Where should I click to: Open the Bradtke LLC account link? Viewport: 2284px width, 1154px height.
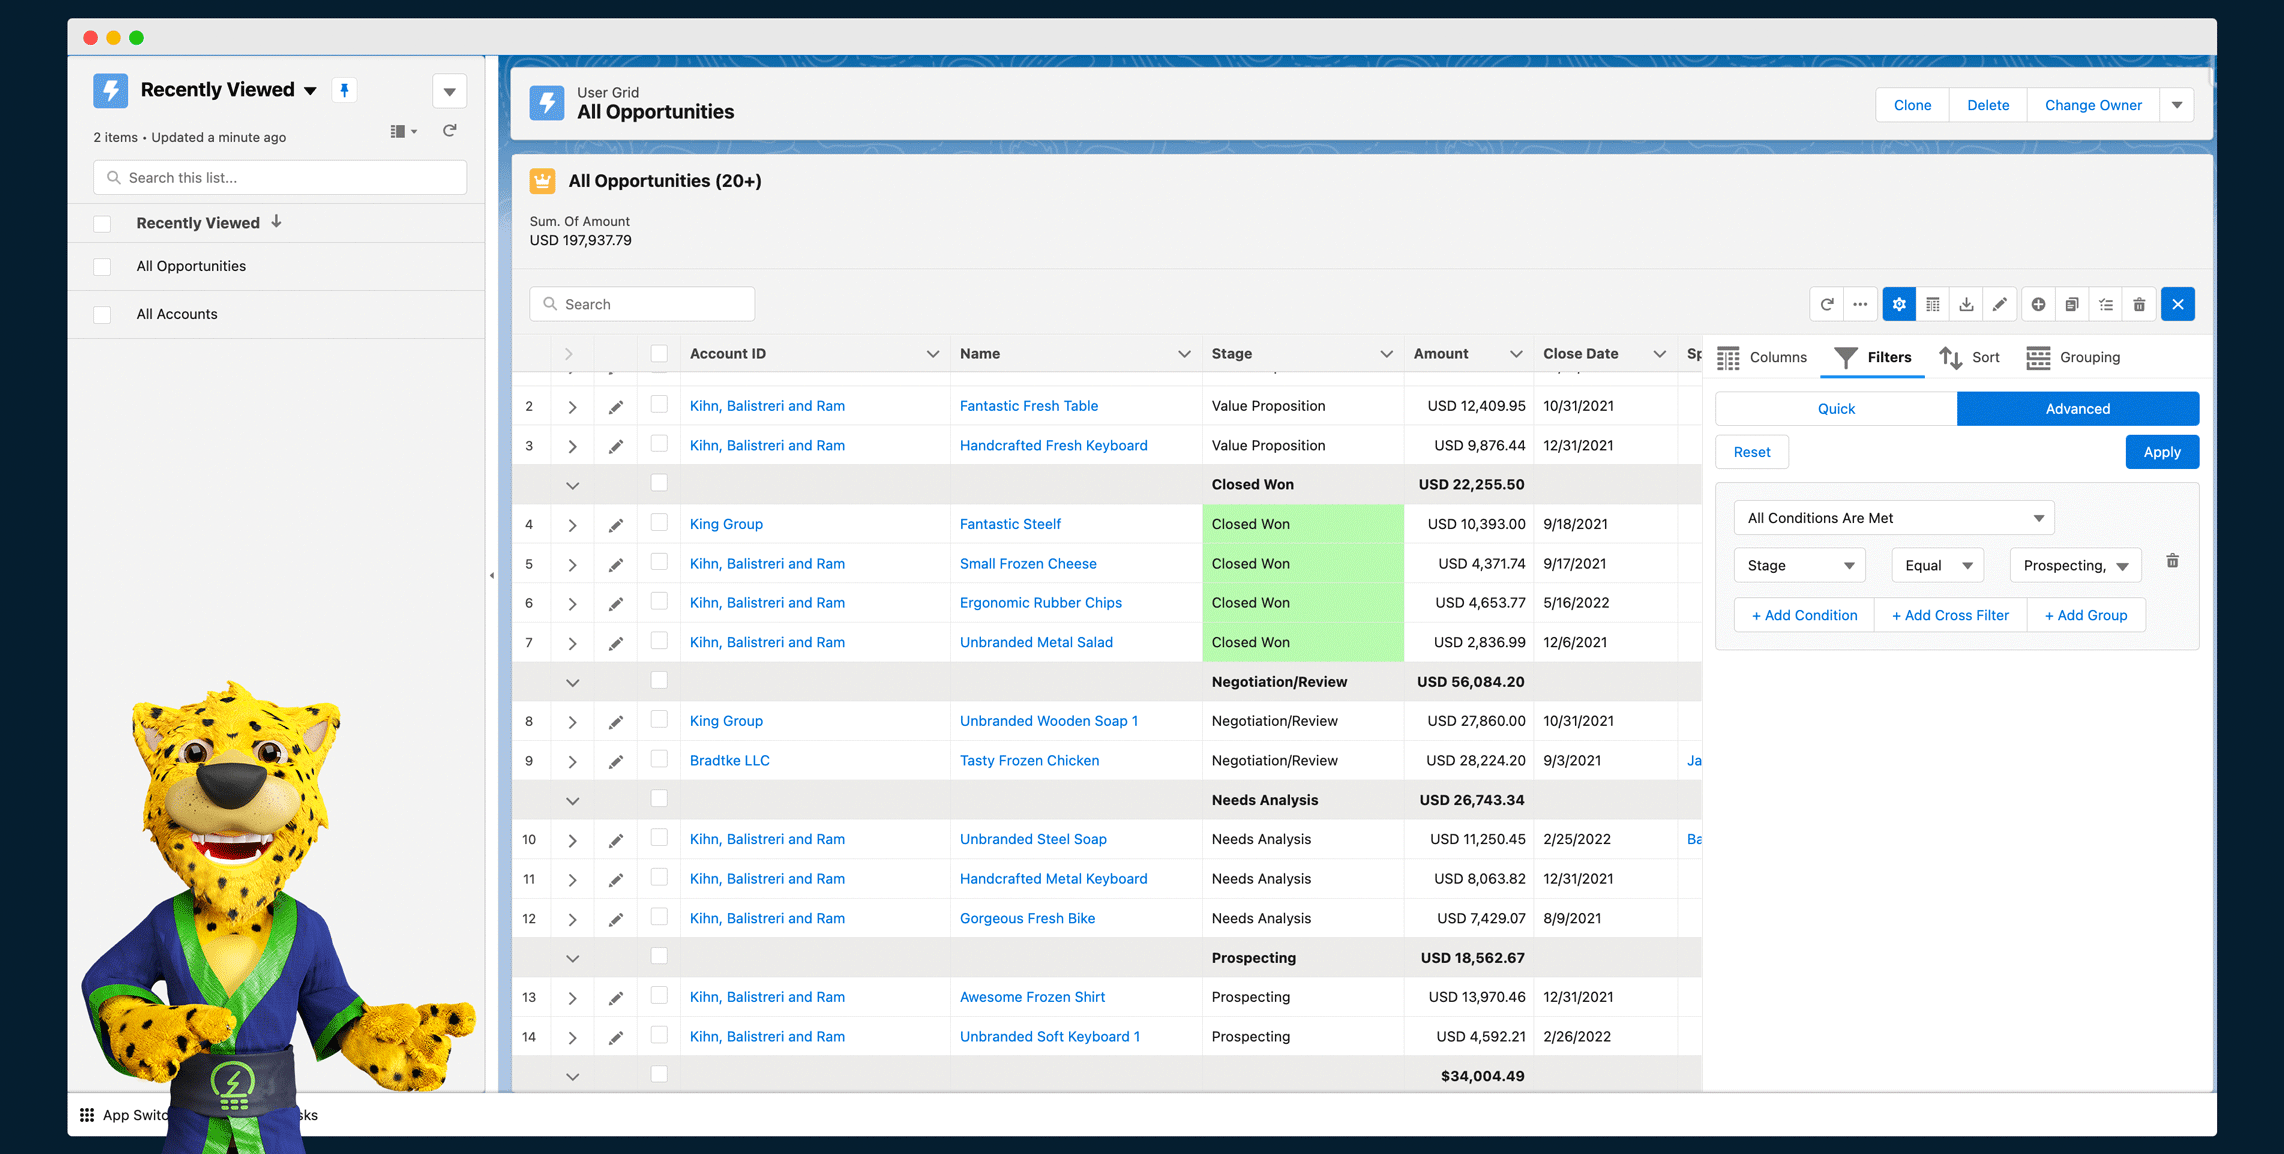(729, 760)
